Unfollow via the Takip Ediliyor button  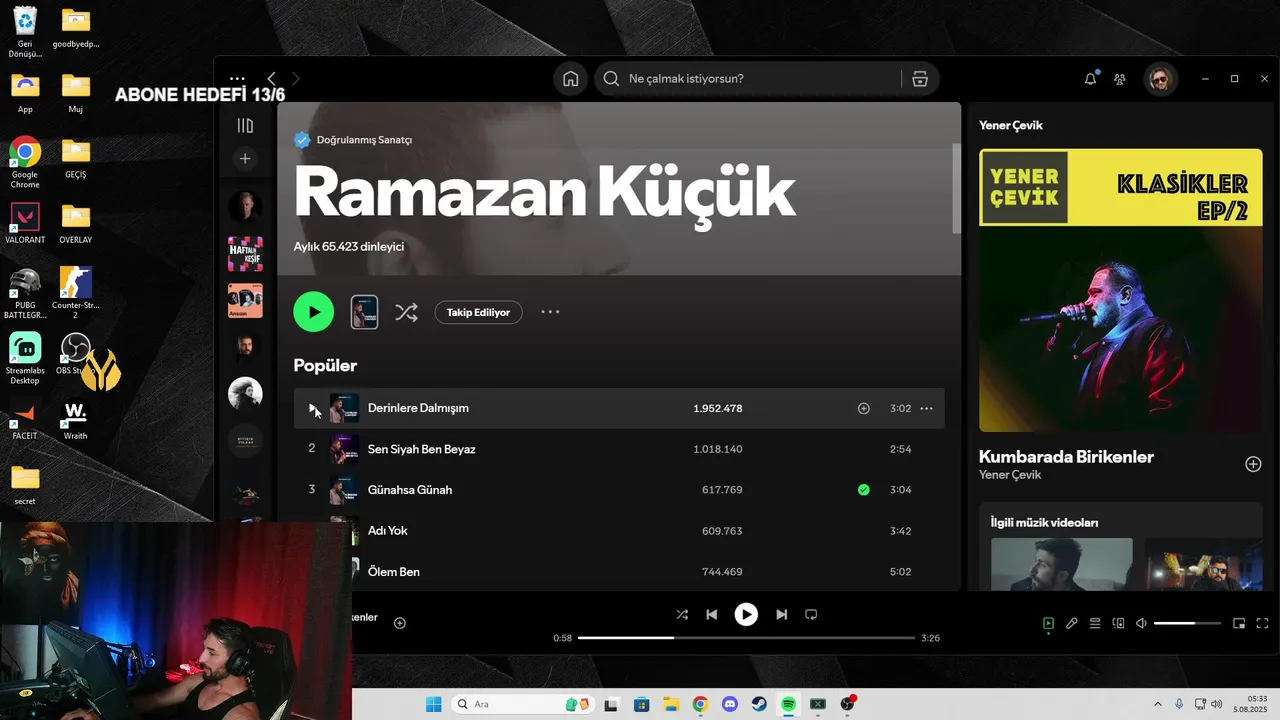[478, 312]
